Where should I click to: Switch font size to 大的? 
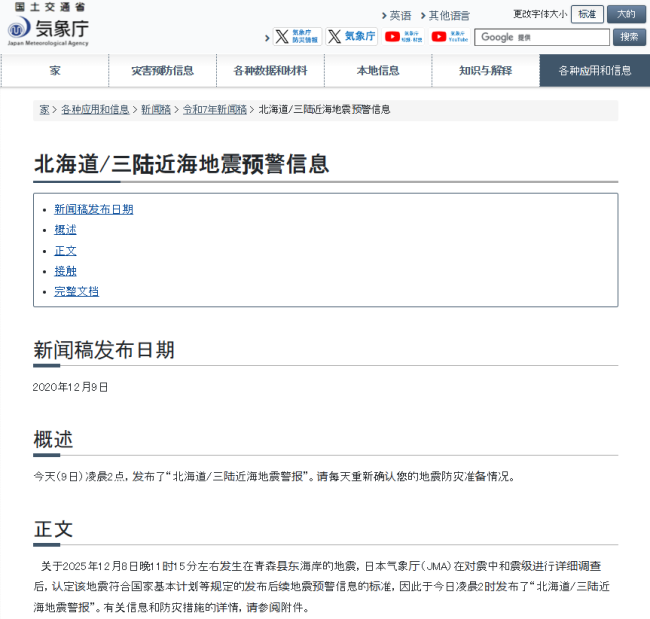tap(626, 14)
